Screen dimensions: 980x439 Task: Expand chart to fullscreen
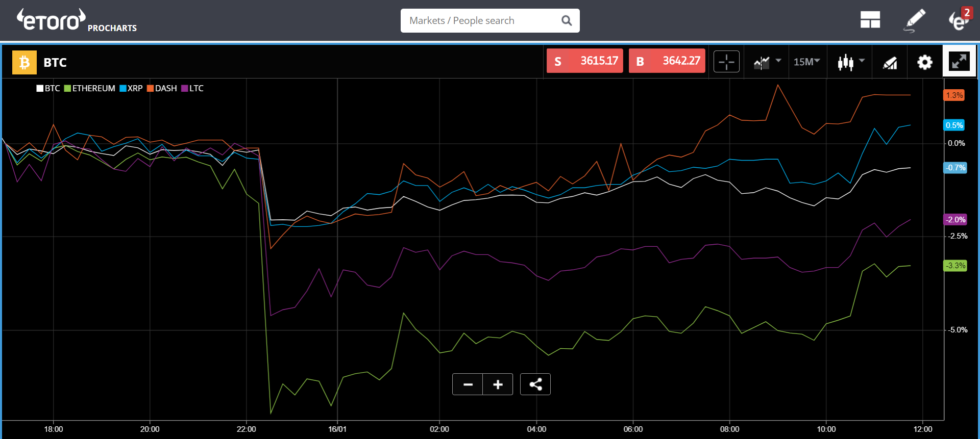(x=959, y=62)
